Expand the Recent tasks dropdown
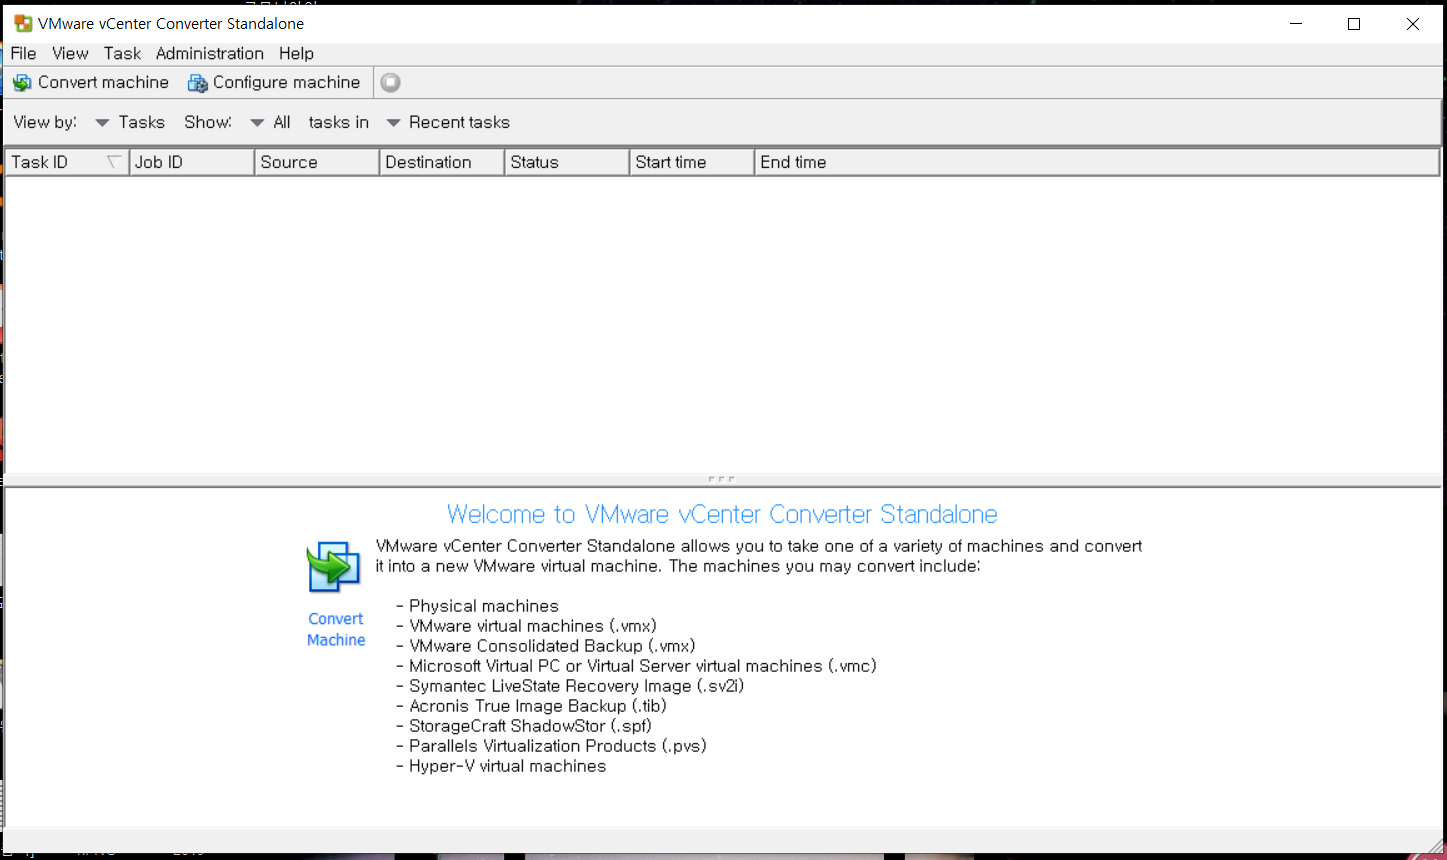The image size is (1447, 860). pyautogui.click(x=448, y=122)
